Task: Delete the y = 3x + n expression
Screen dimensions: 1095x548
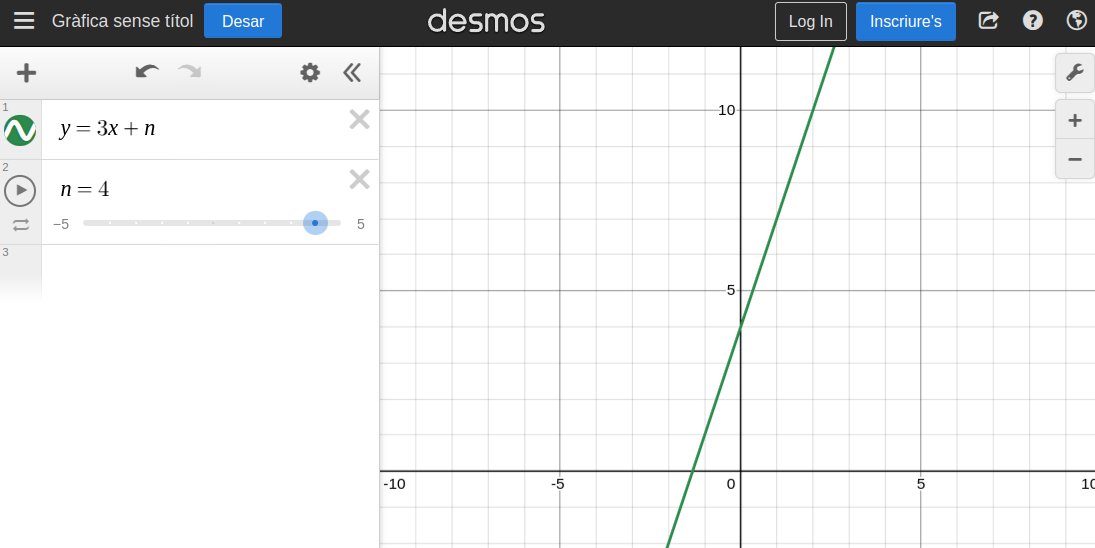Action: point(360,120)
